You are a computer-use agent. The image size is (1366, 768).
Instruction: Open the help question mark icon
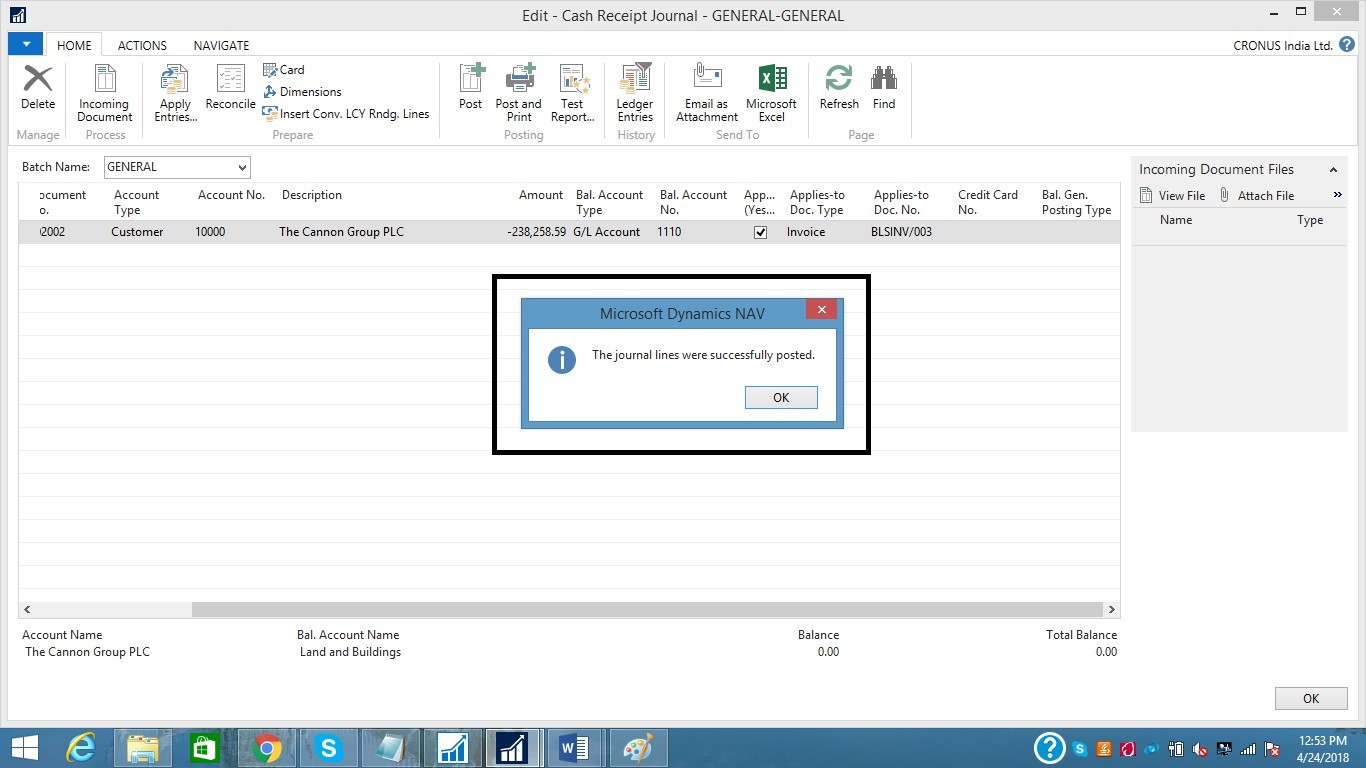1347,45
